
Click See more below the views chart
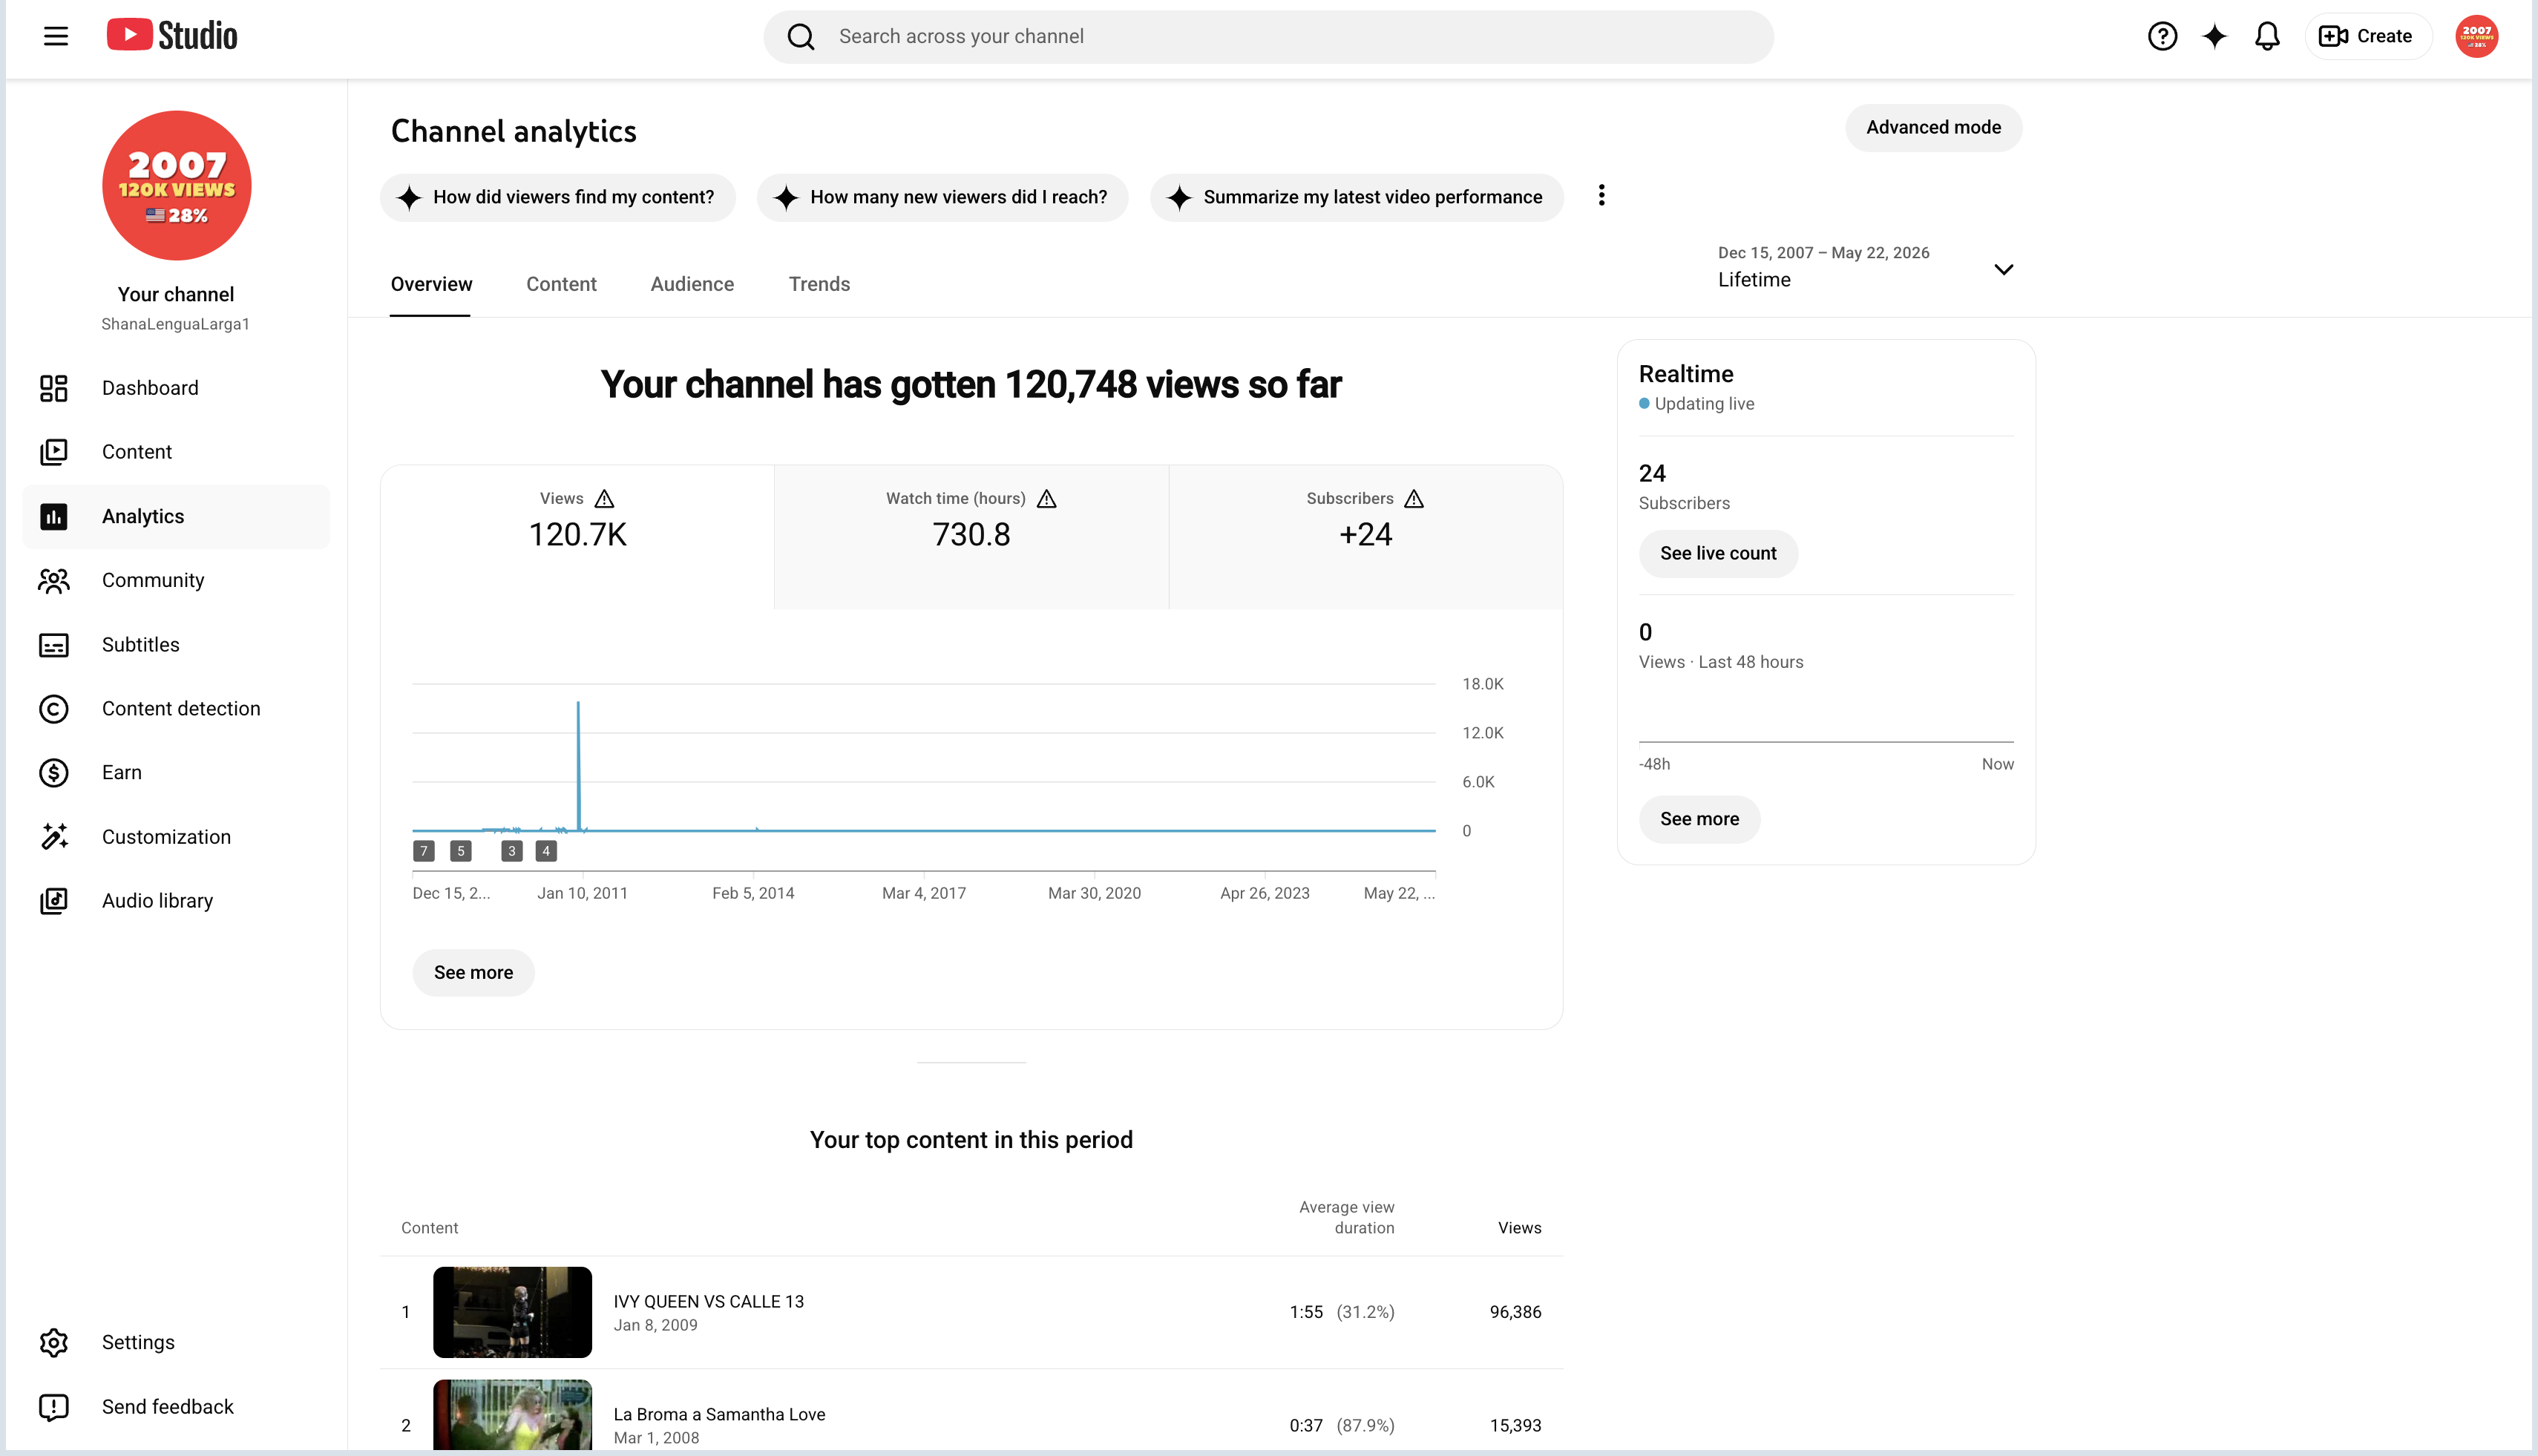(473, 973)
